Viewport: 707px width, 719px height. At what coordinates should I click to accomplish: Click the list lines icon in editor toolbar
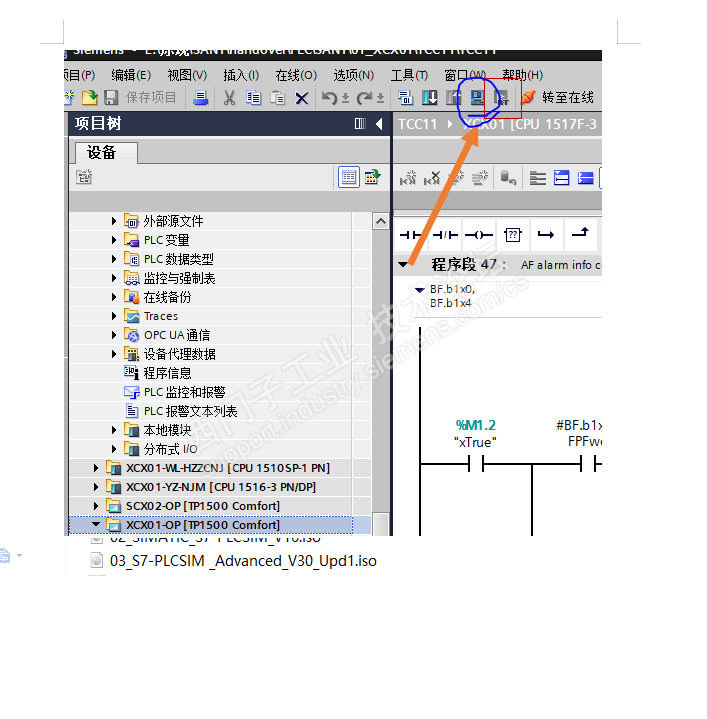coord(537,177)
